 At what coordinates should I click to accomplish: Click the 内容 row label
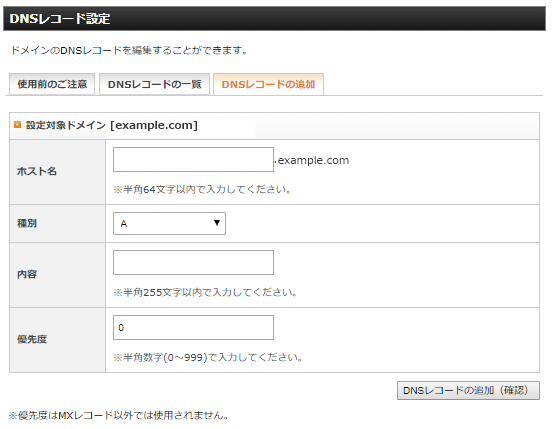[x=27, y=274]
